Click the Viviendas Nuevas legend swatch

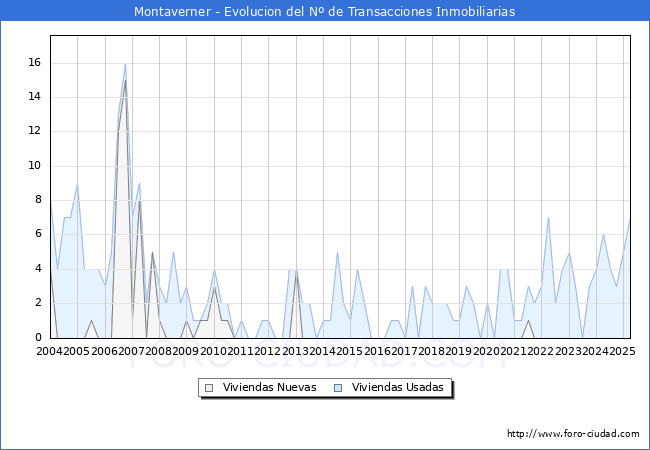click(209, 388)
